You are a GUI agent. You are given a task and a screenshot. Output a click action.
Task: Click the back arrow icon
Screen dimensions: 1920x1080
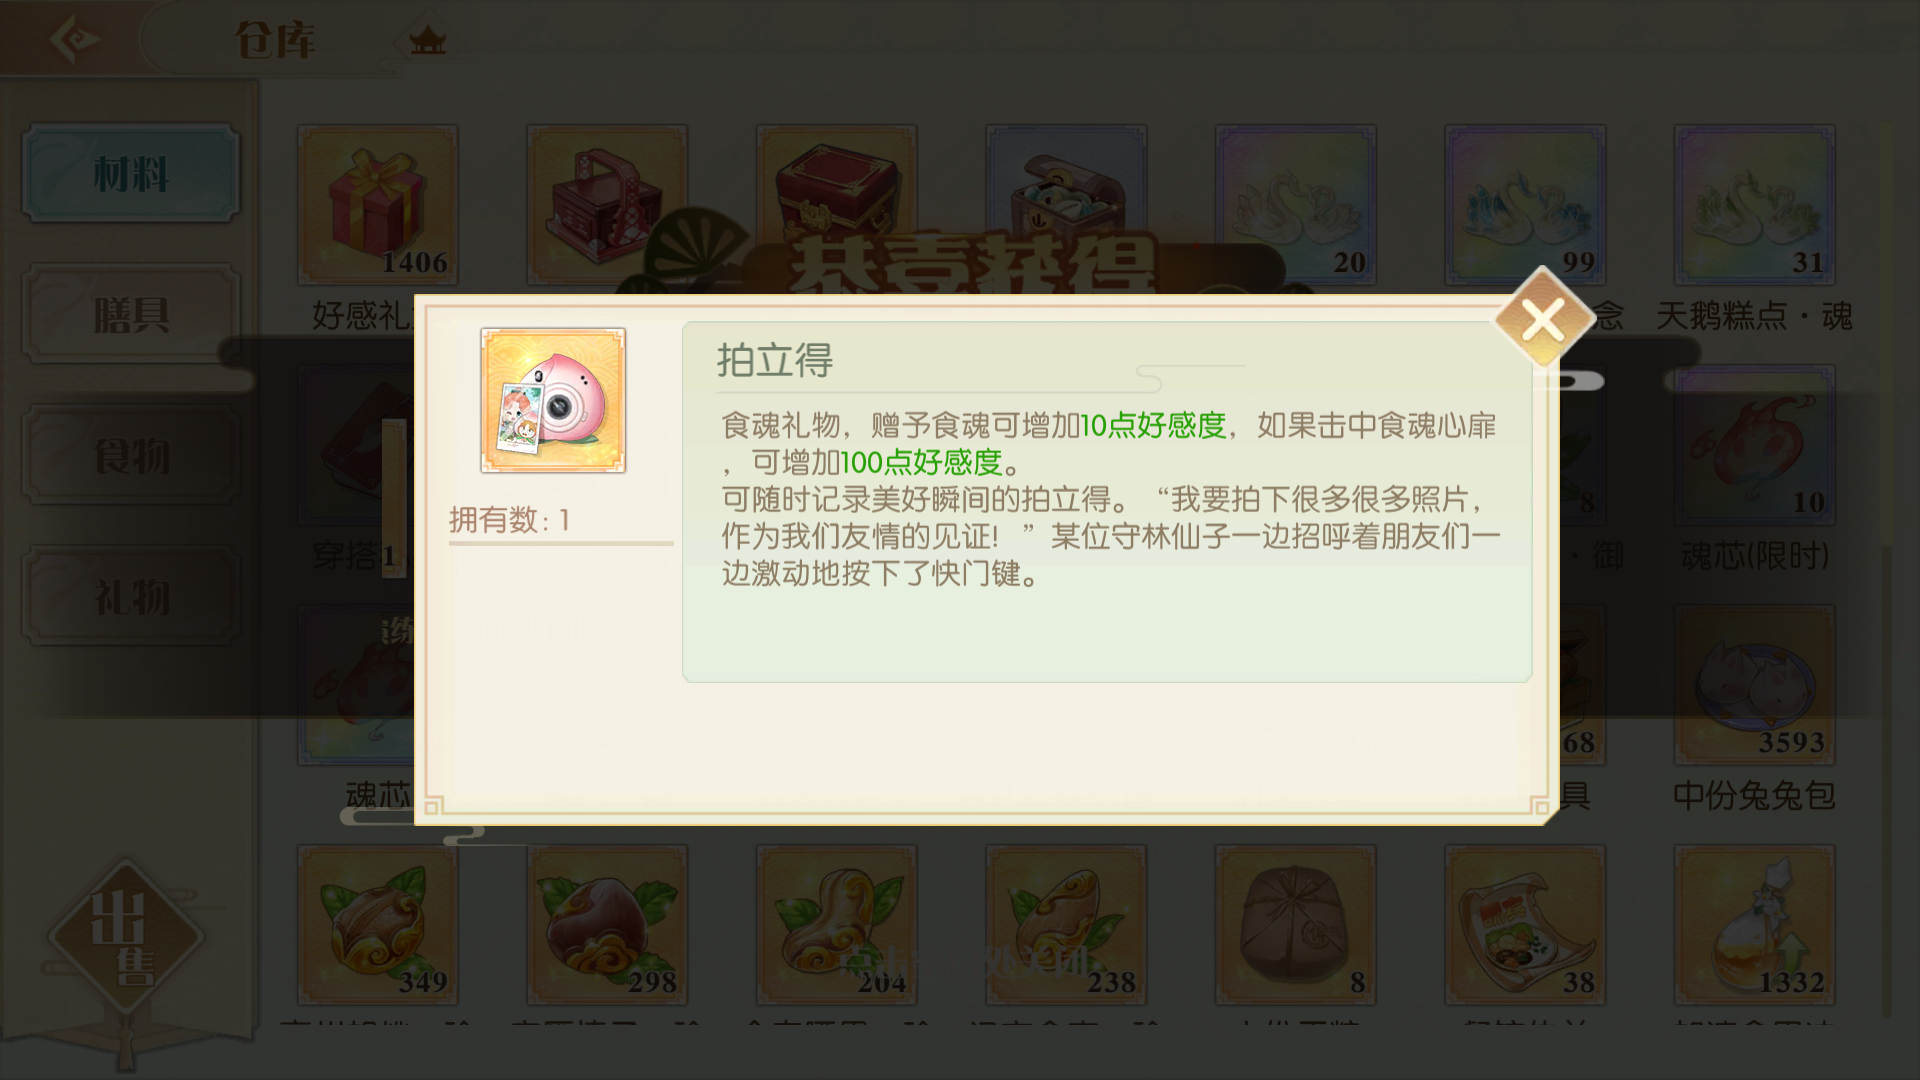click(74, 40)
